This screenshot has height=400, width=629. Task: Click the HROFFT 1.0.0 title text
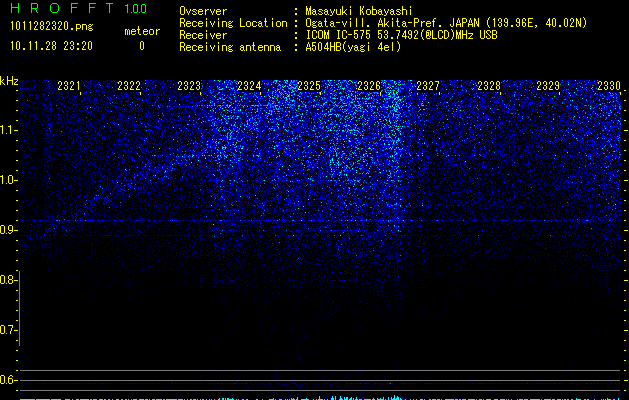point(79,8)
